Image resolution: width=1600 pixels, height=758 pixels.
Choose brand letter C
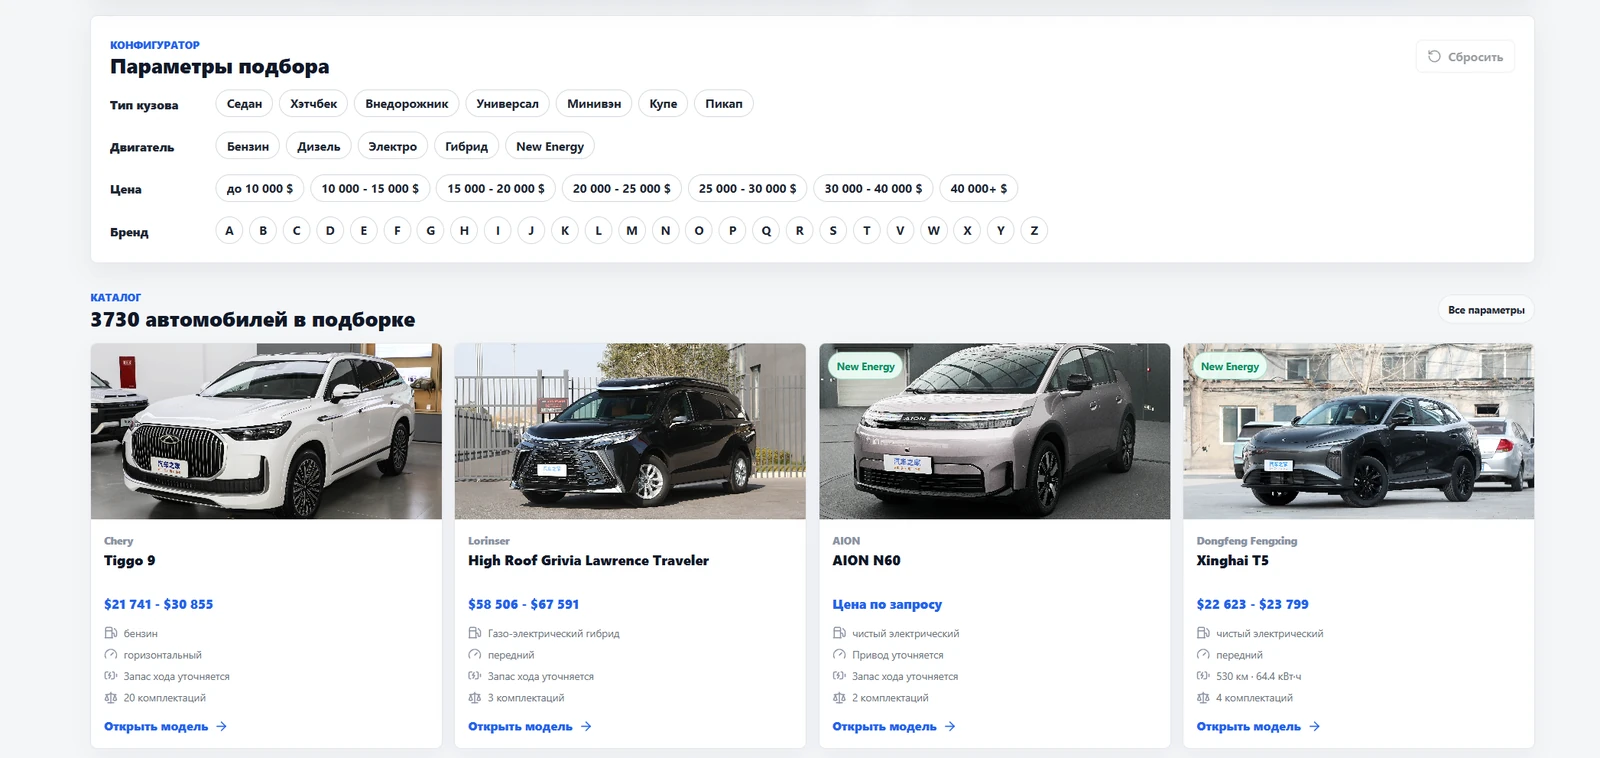click(x=296, y=231)
